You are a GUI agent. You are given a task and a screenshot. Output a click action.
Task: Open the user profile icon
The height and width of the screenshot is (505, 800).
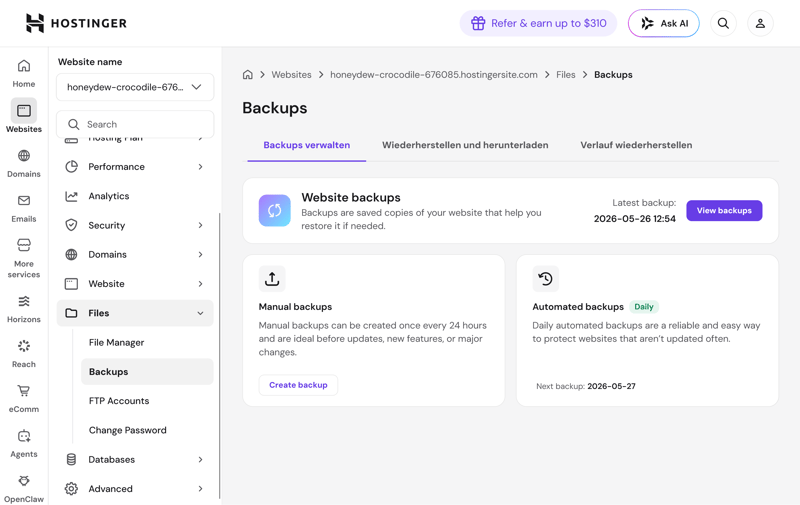click(760, 23)
